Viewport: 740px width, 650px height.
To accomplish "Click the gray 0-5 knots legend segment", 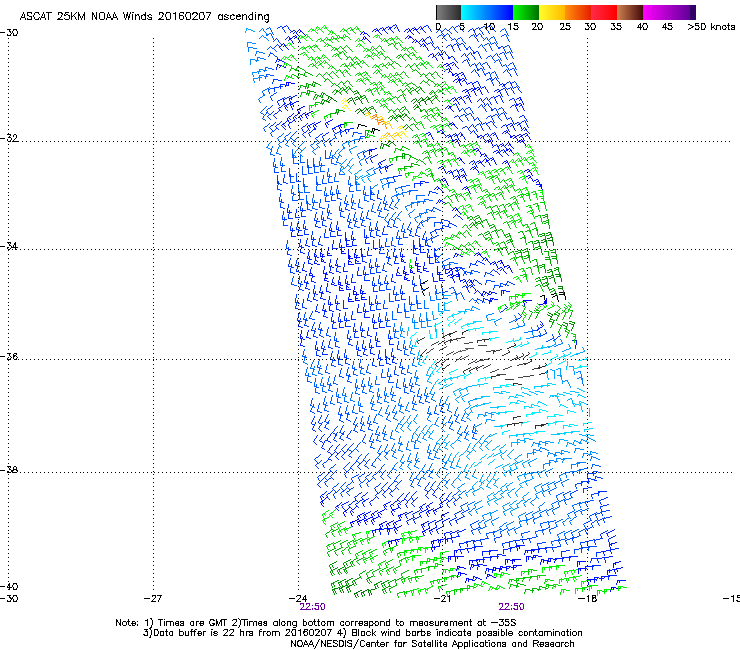I will coord(448,12).
